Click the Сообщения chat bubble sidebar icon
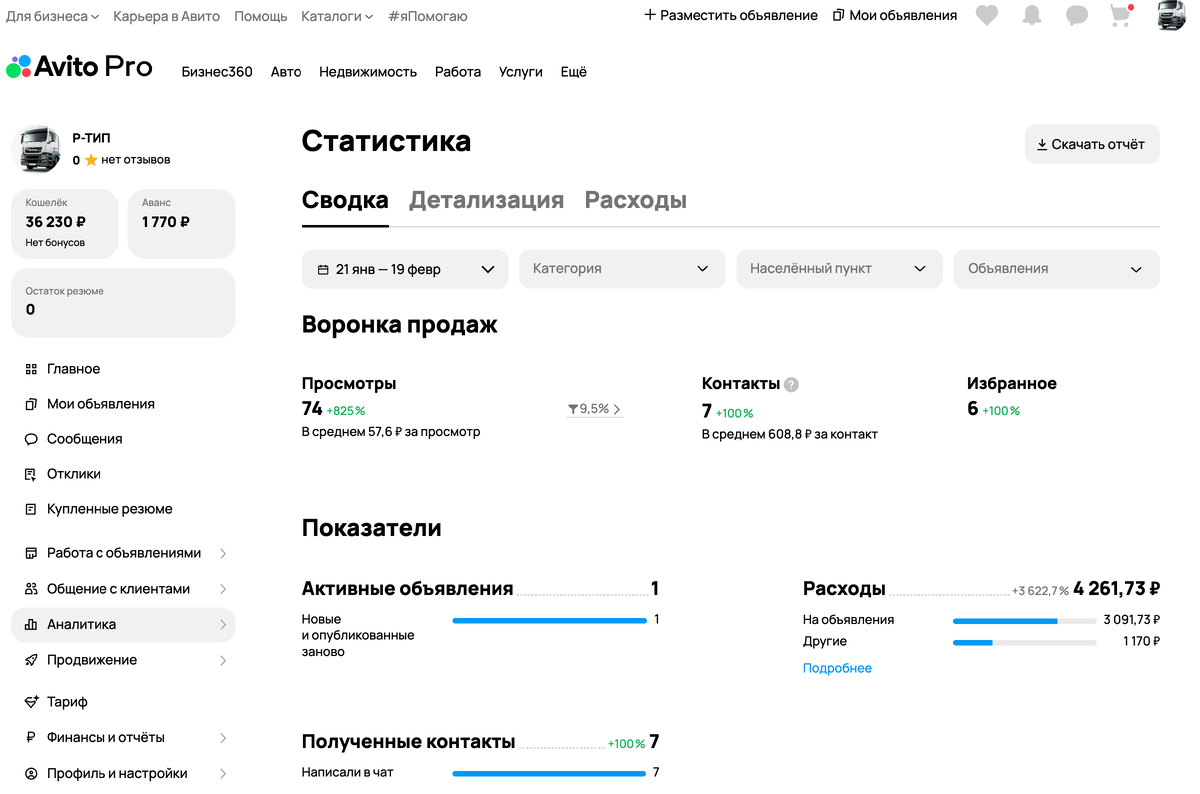Viewport: 1200px width, 794px height. (x=31, y=439)
